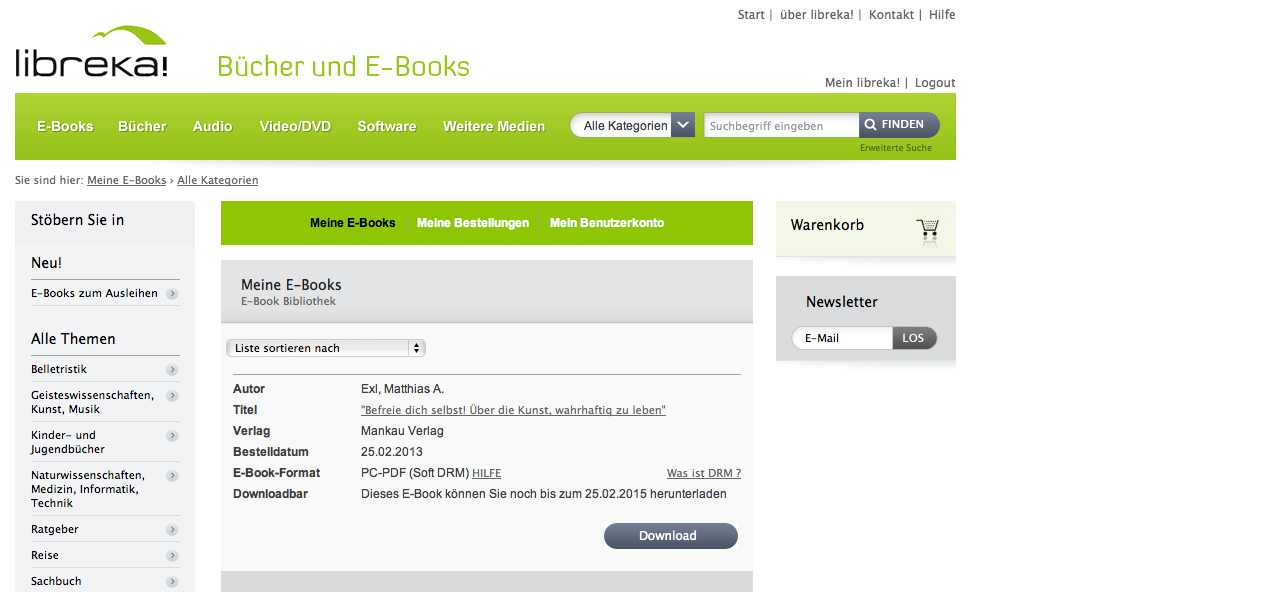This screenshot has width=1279, height=592.
Task: Open the Alle Kategorien search dropdown
Action: 632,126
